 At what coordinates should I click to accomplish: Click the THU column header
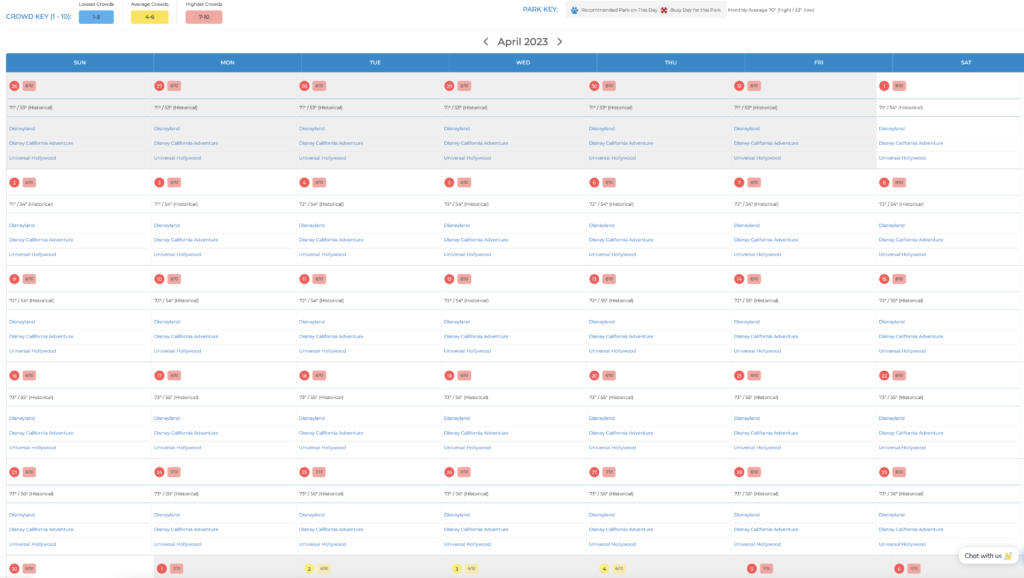coord(671,63)
